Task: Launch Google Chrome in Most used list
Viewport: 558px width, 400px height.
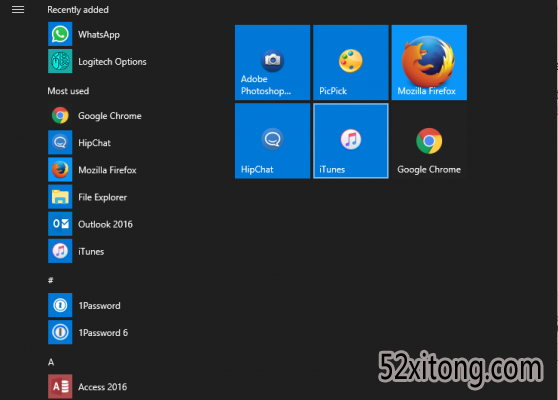Action: coord(60,116)
